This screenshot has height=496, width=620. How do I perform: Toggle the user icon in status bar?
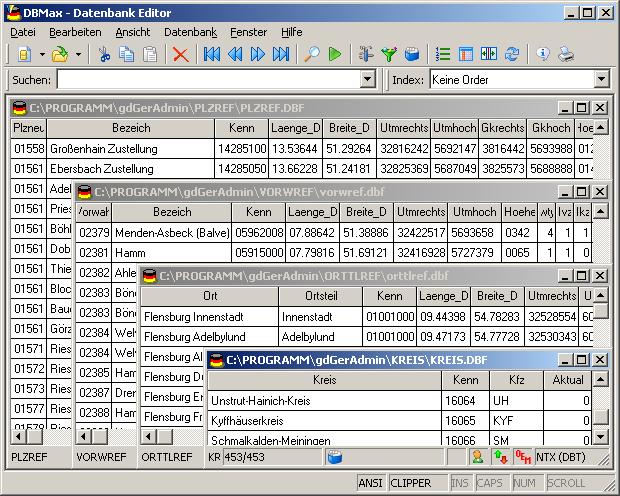pyautogui.click(x=478, y=457)
